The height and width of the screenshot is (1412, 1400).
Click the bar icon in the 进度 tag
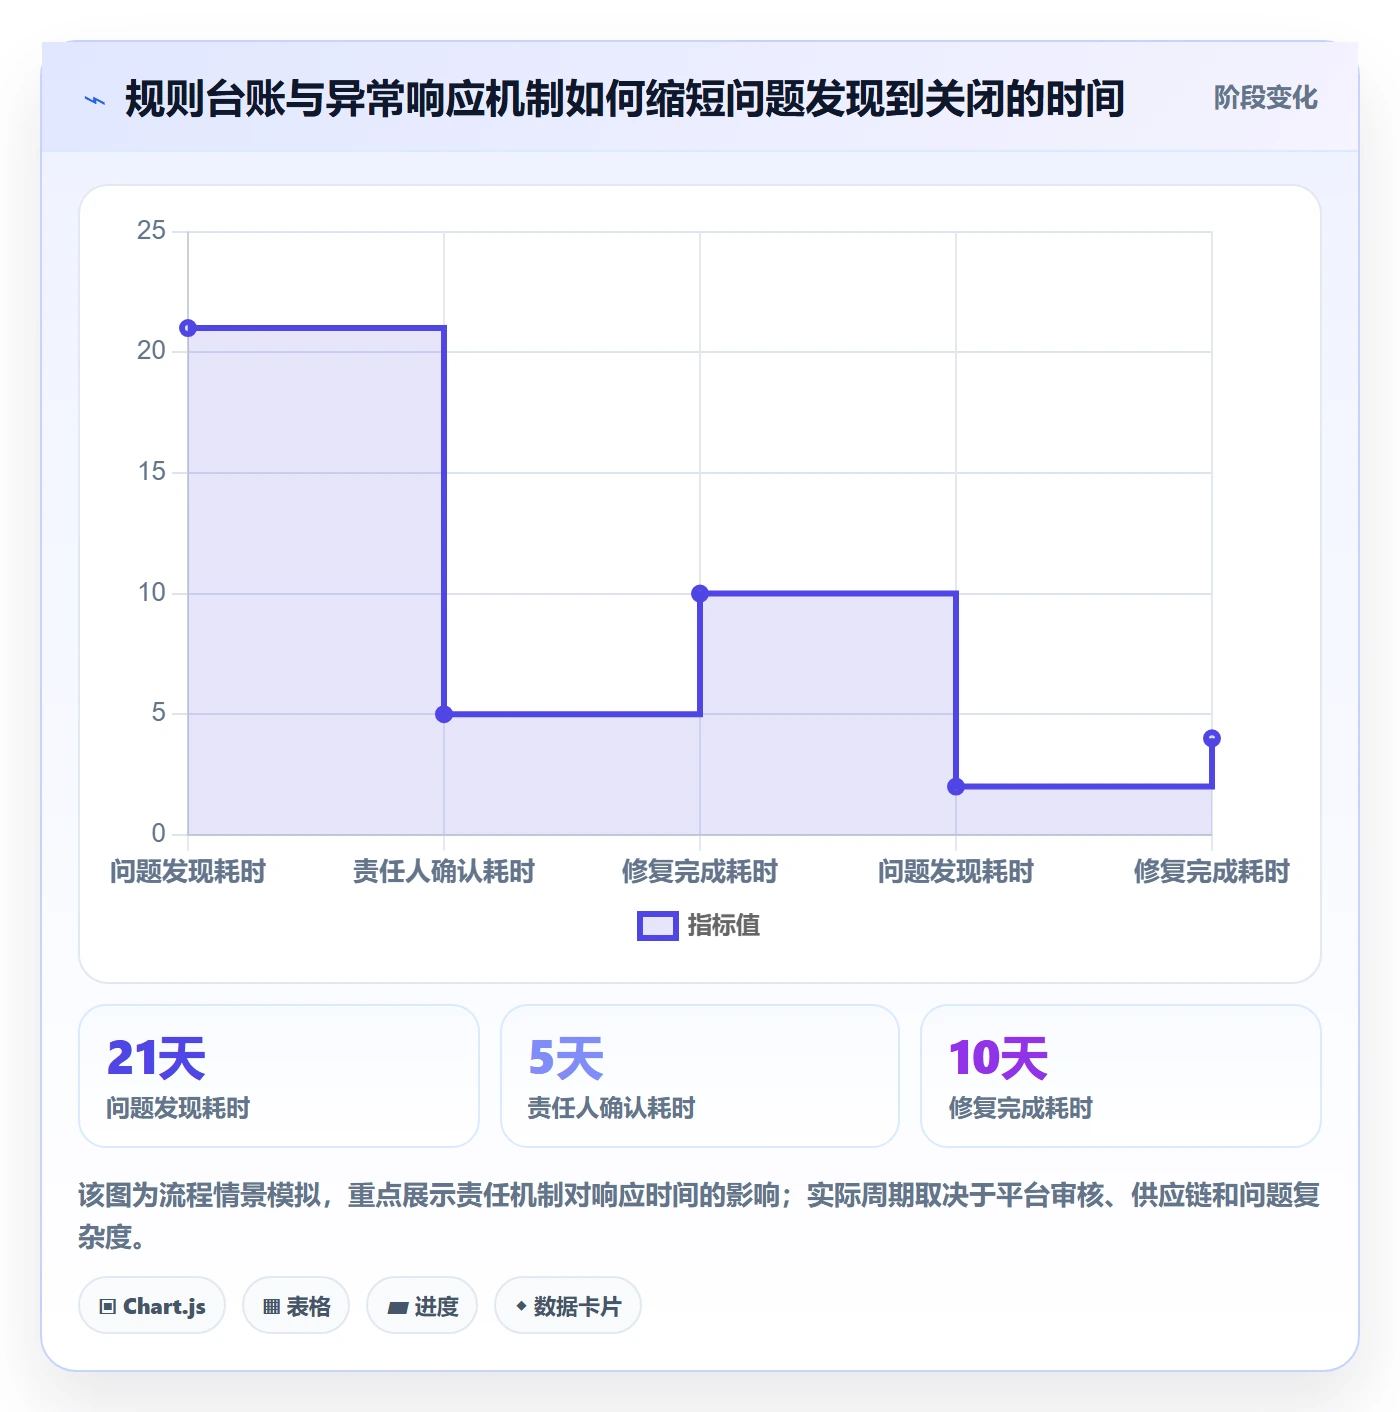coord(398,1307)
